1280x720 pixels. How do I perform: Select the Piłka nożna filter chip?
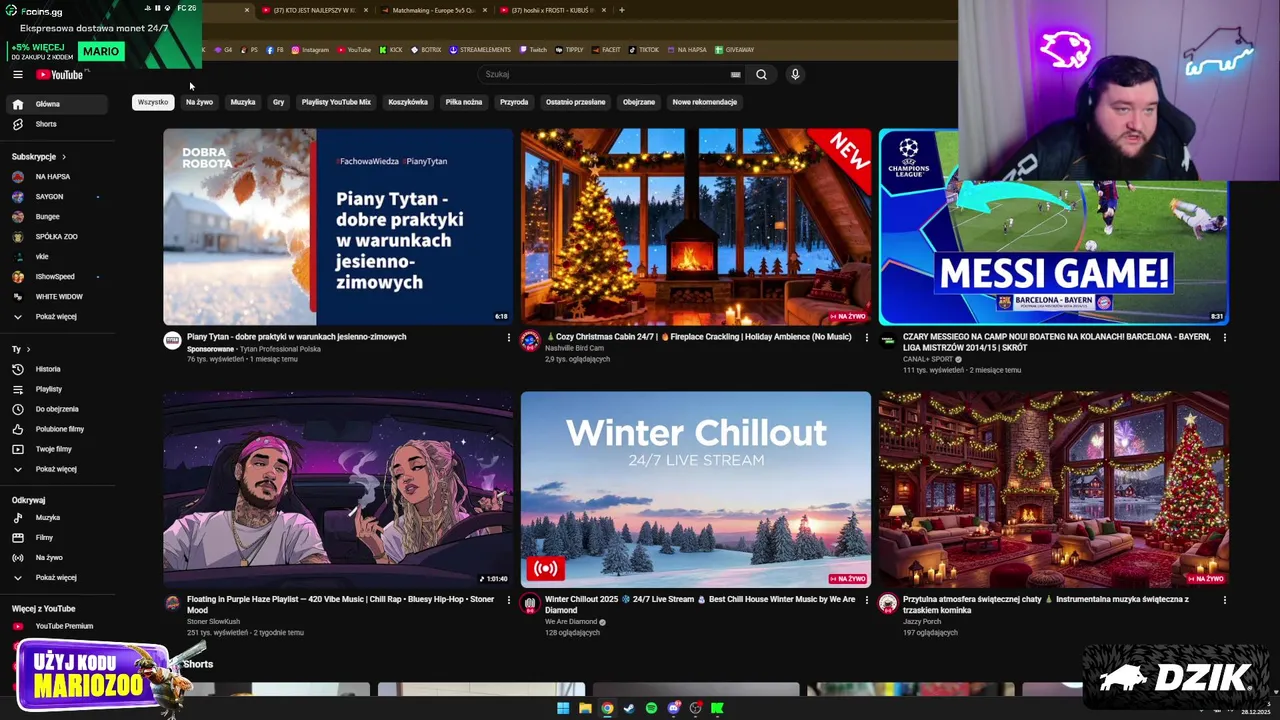pos(464,102)
